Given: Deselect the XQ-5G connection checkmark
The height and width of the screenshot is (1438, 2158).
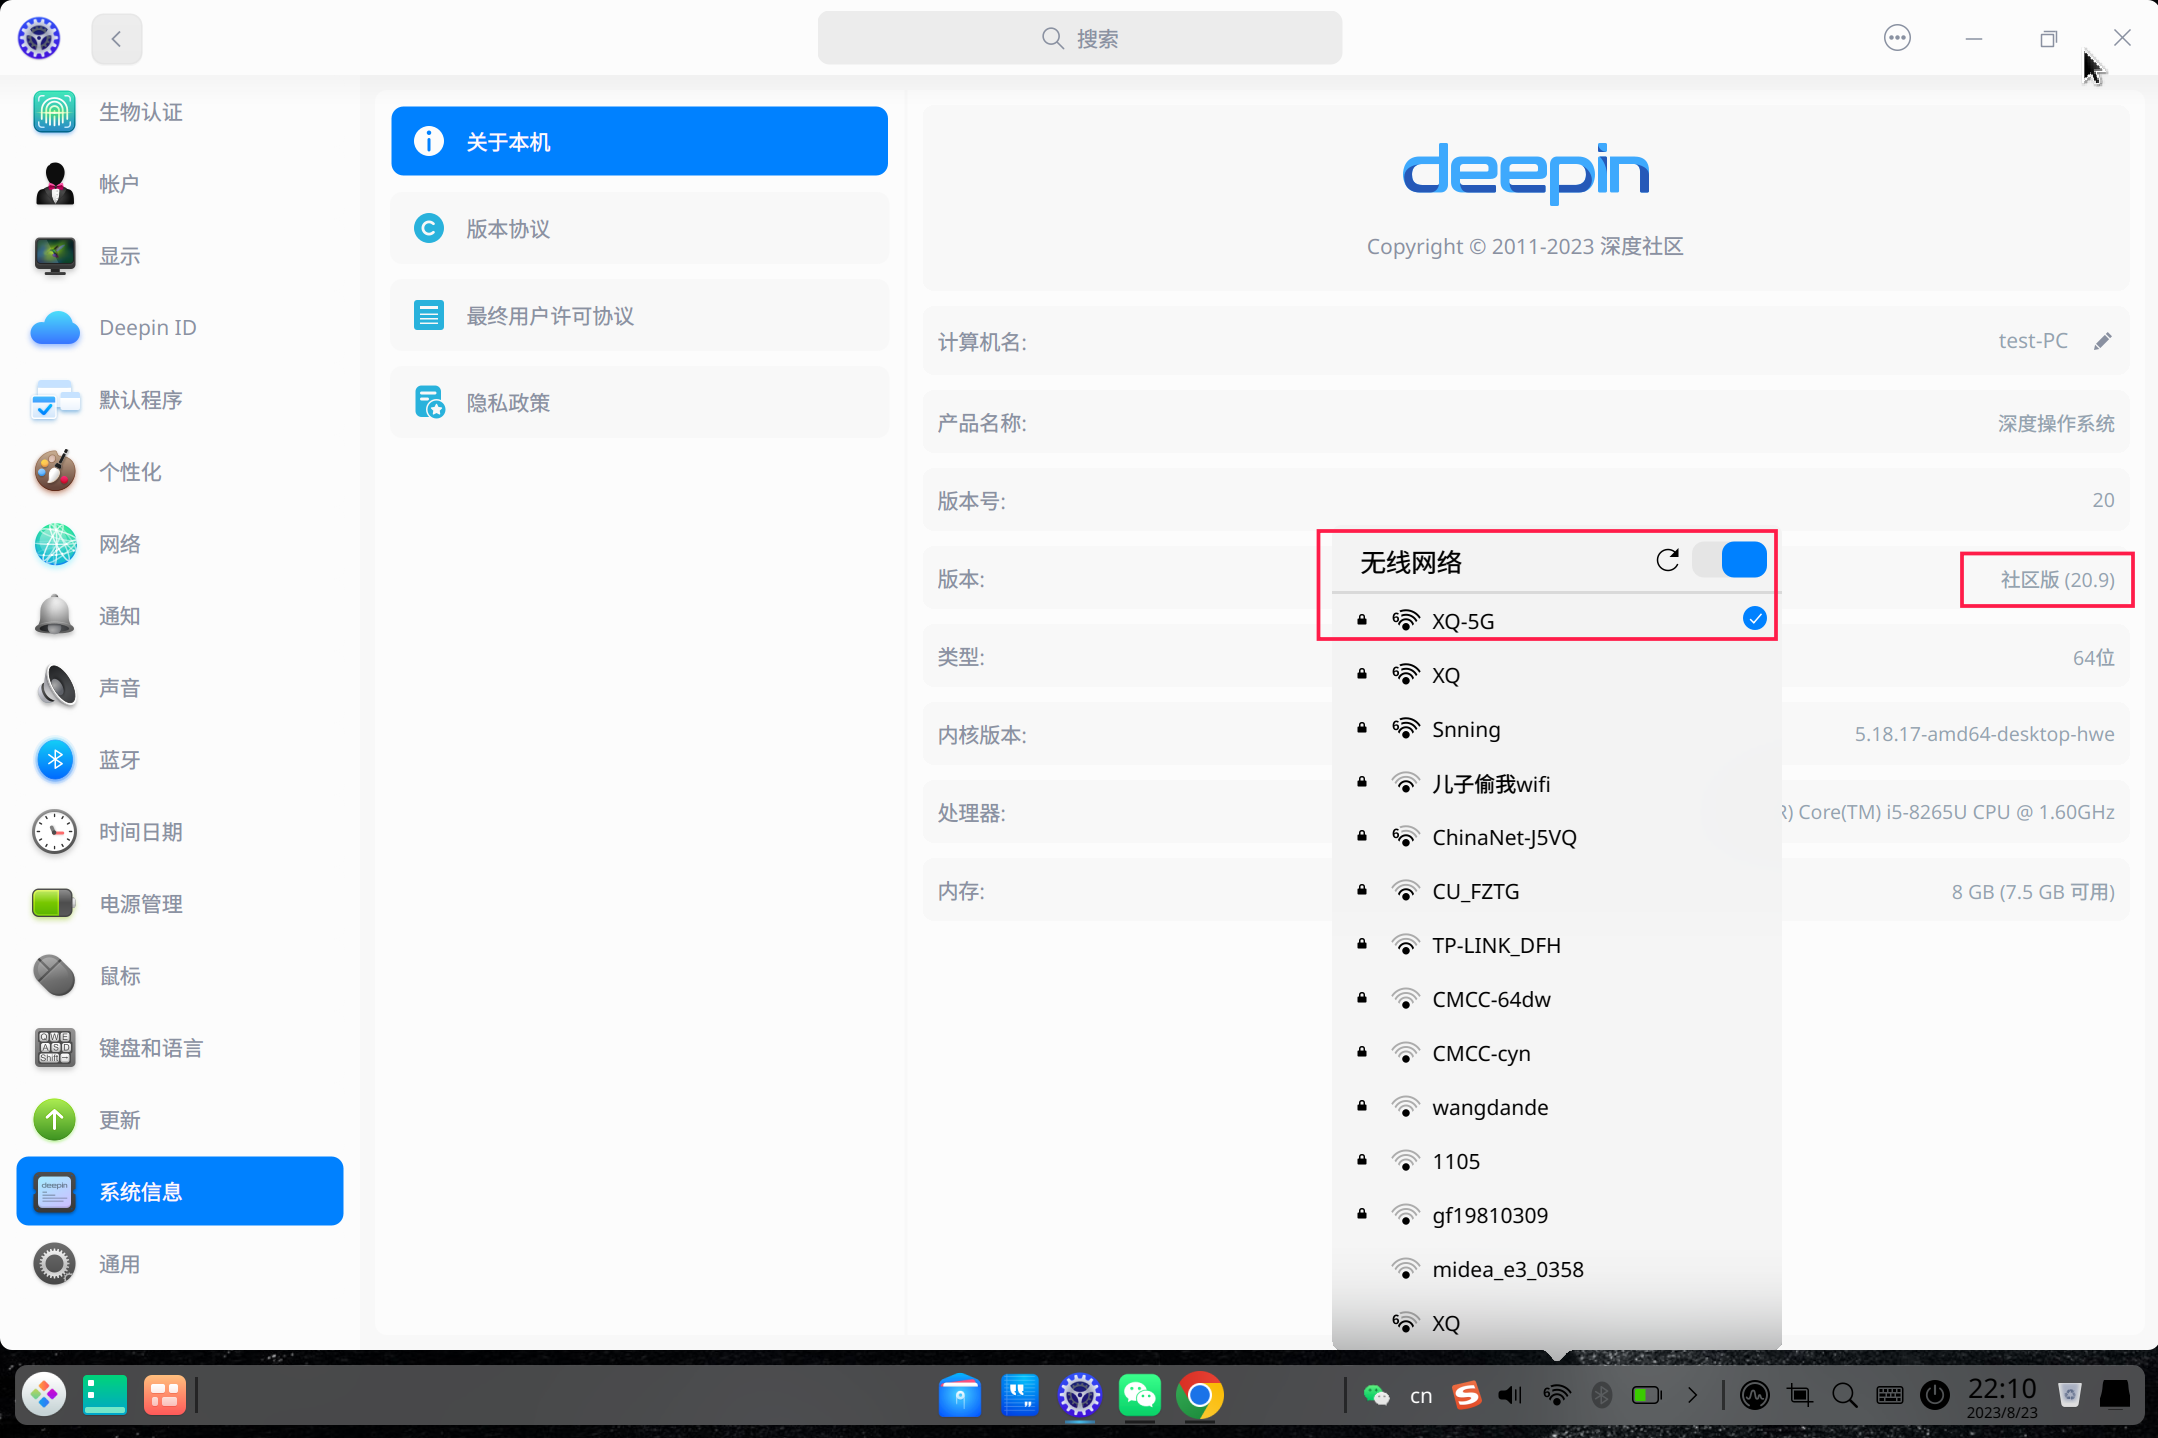Looking at the screenshot, I should click(1755, 619).
